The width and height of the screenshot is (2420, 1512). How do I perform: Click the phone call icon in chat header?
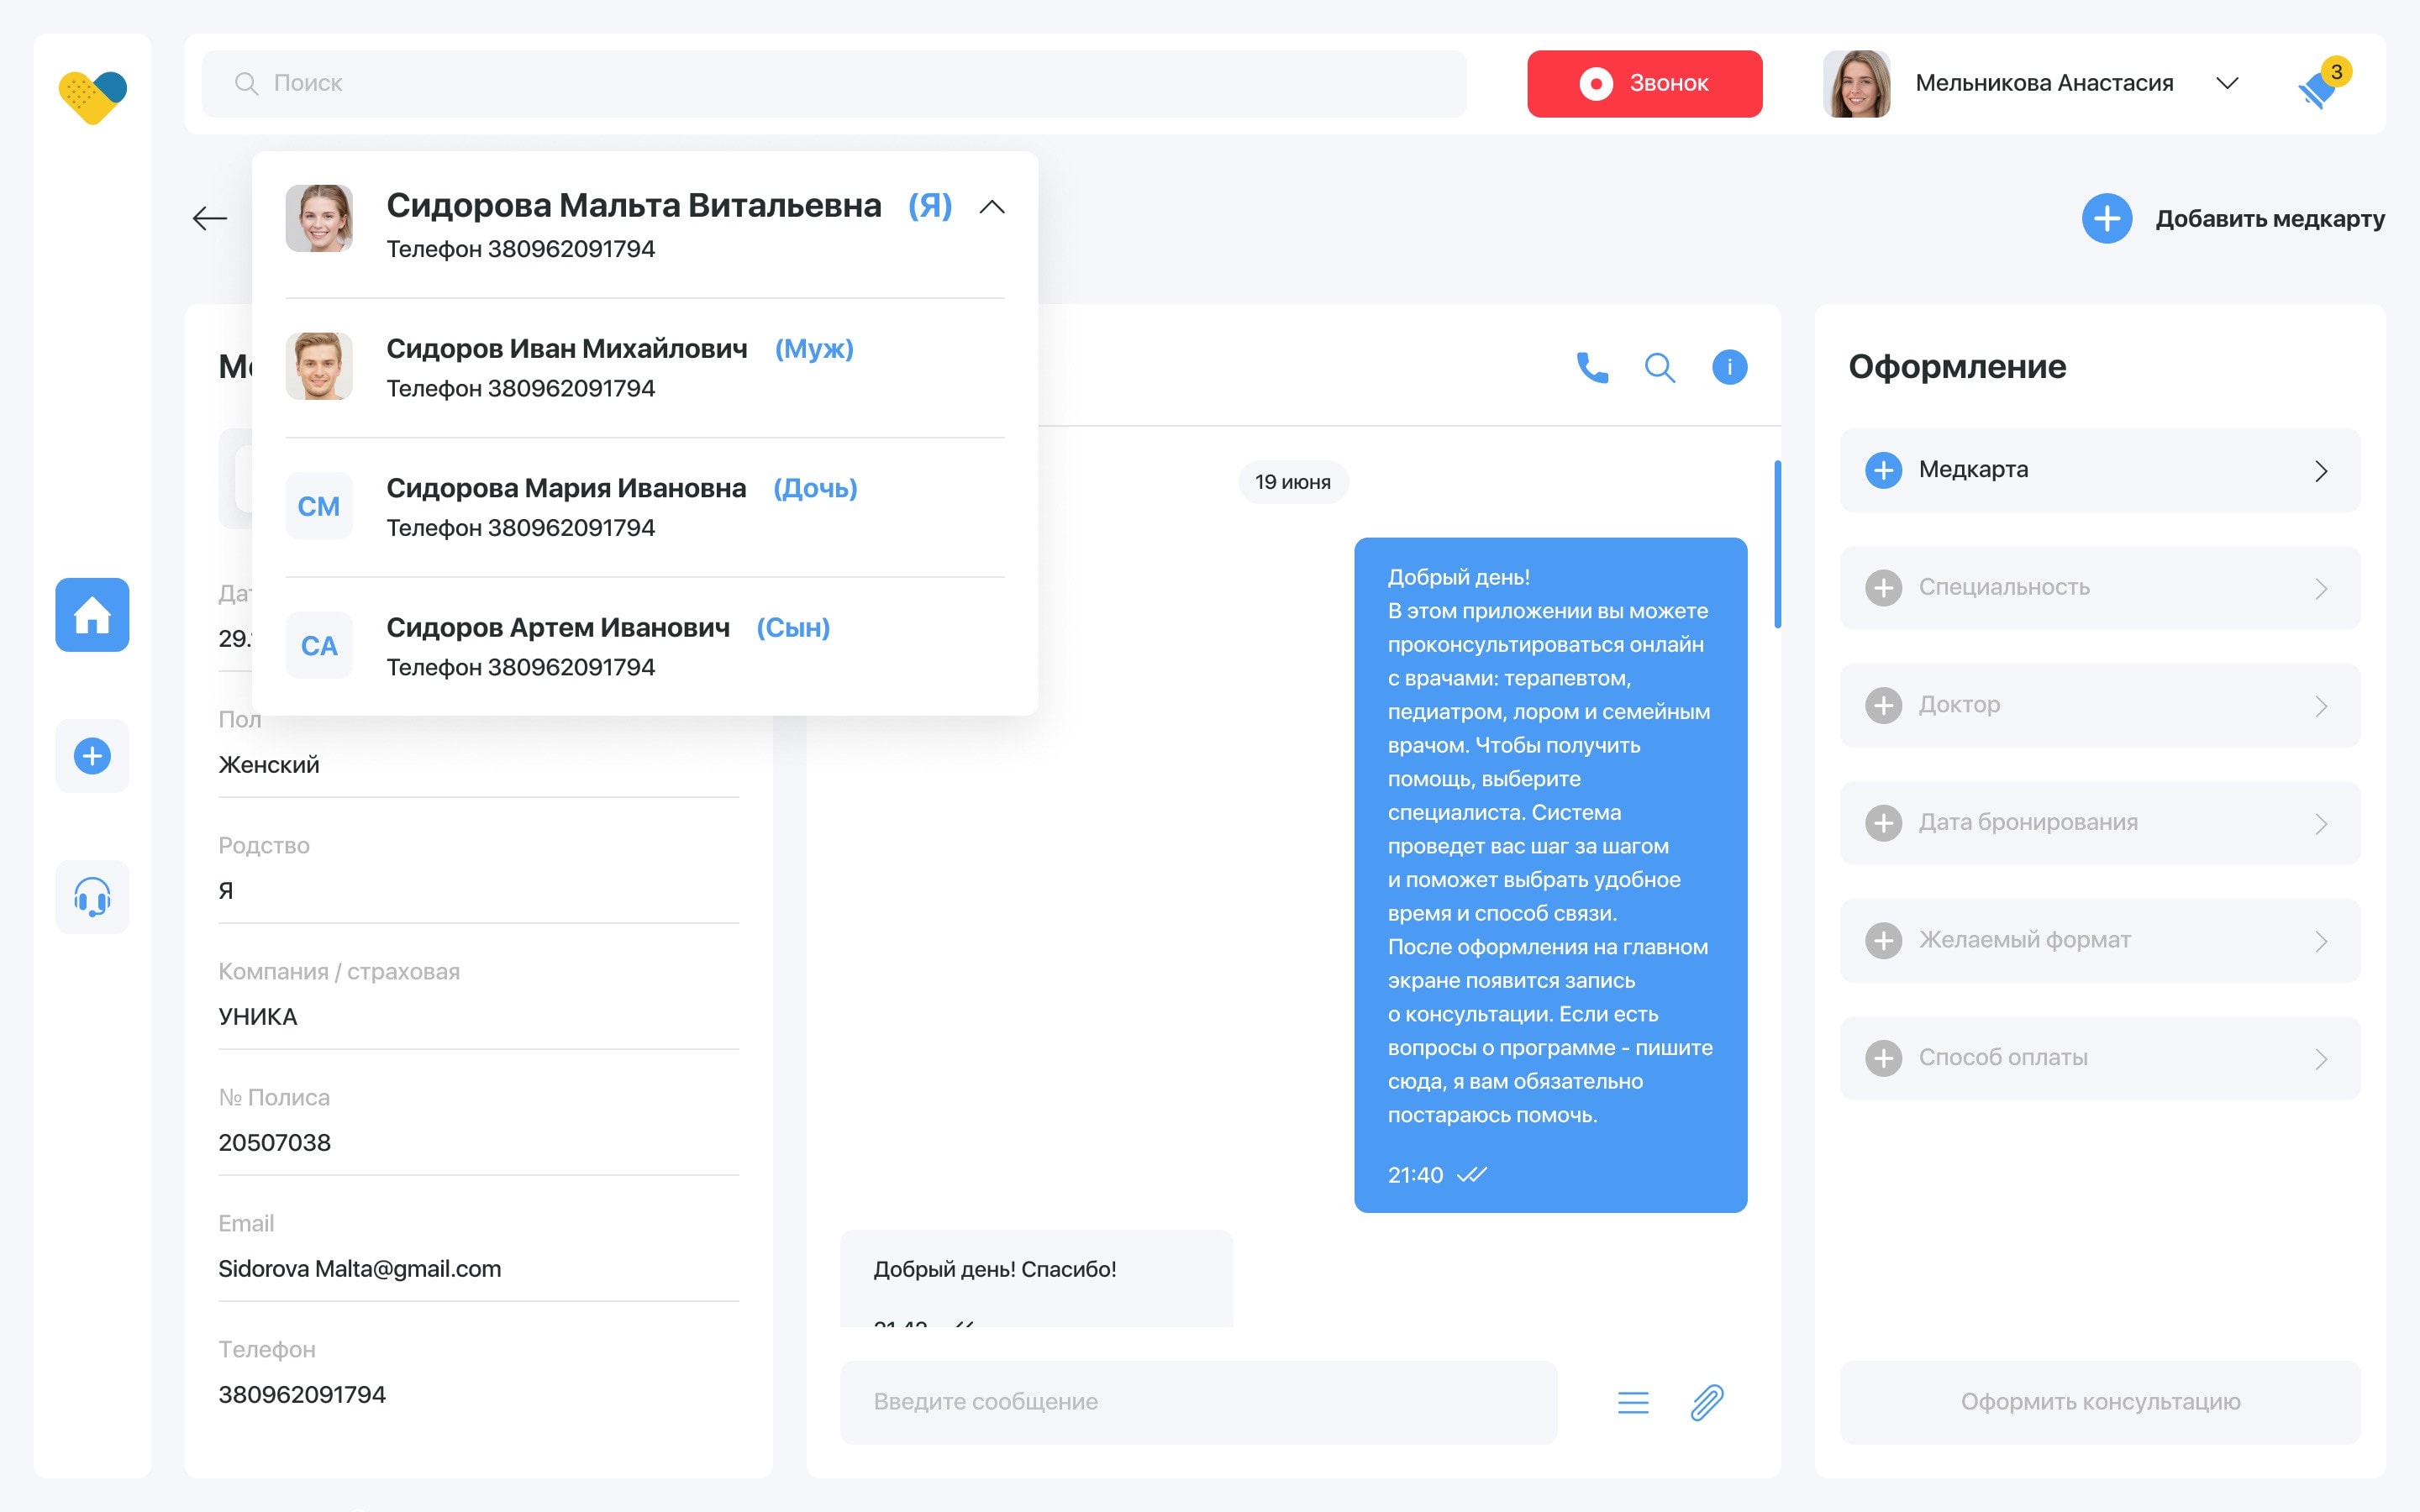pos(1592,367)
